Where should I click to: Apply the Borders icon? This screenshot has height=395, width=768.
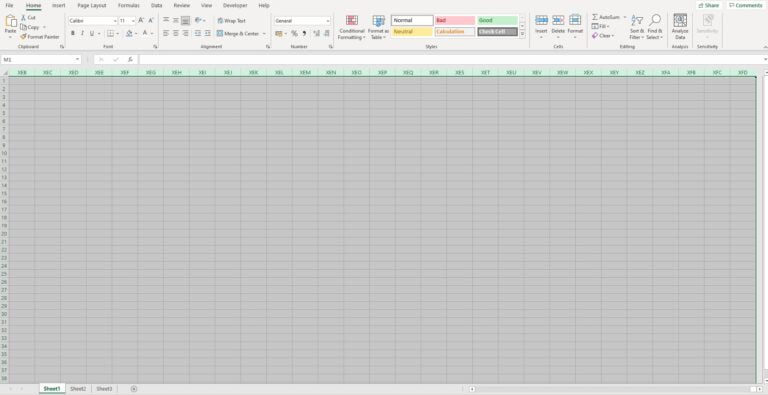[x=111, y=33]
